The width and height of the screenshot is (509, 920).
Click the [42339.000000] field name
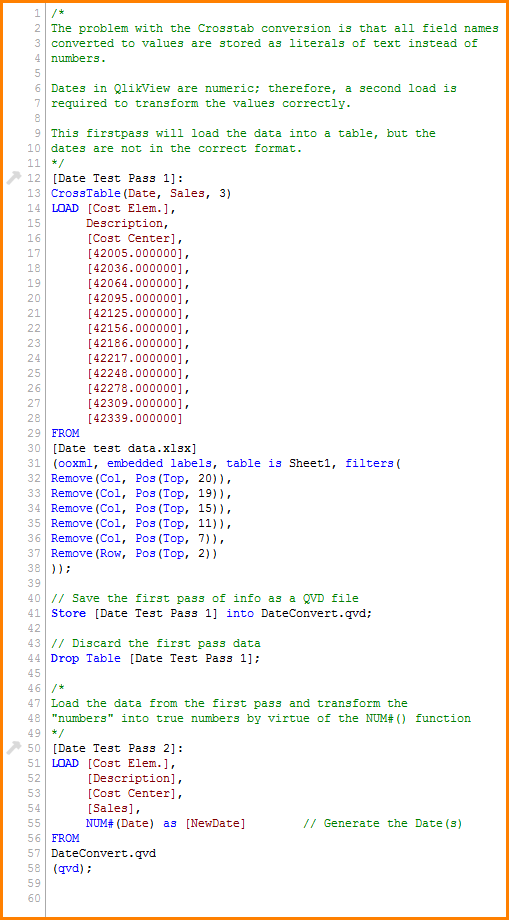(x=134, y=419)
